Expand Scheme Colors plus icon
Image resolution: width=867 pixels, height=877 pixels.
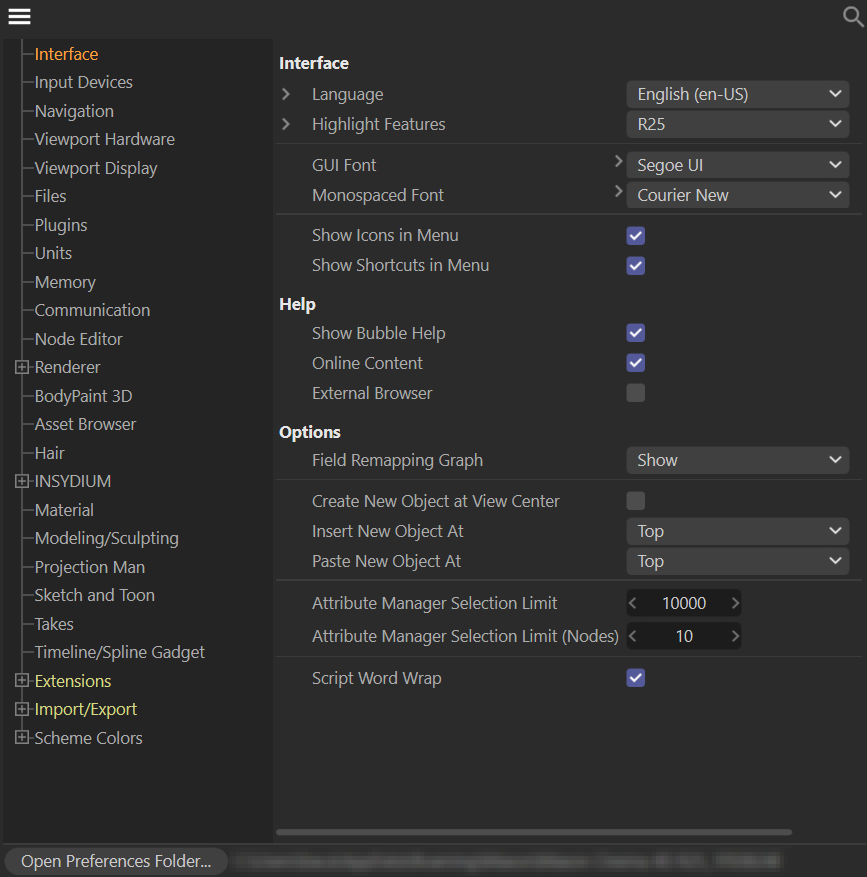[x=22, y=738]
